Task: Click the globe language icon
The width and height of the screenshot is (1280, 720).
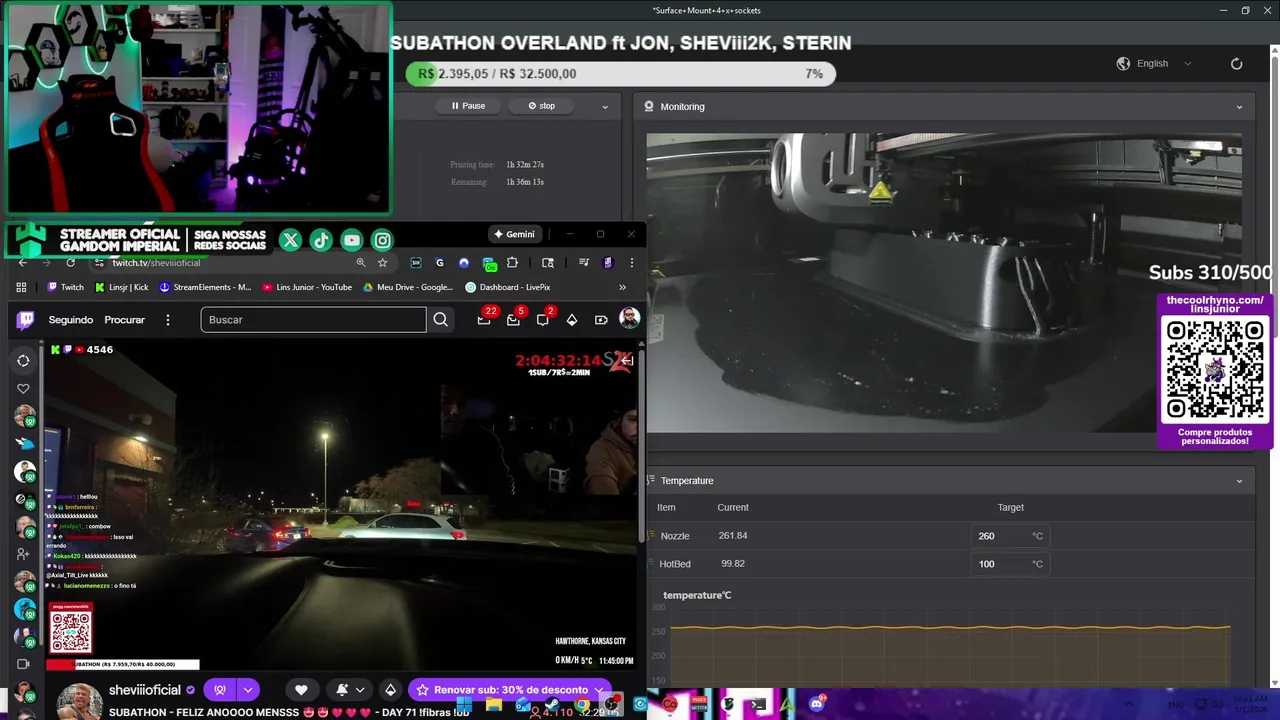Action: tap(1123, 63)
